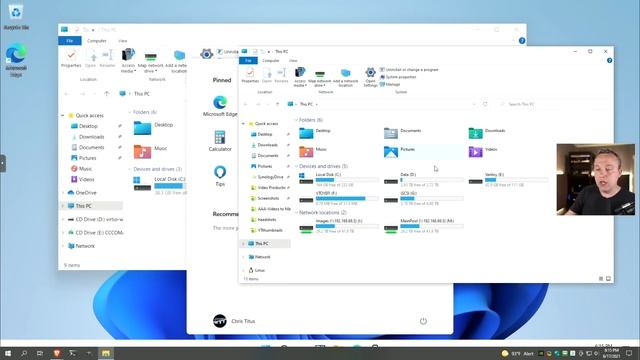Open the File tab of the back window
Image resolution: width=640 pixels, height=360 pixels.
click(x=70, y=41)
